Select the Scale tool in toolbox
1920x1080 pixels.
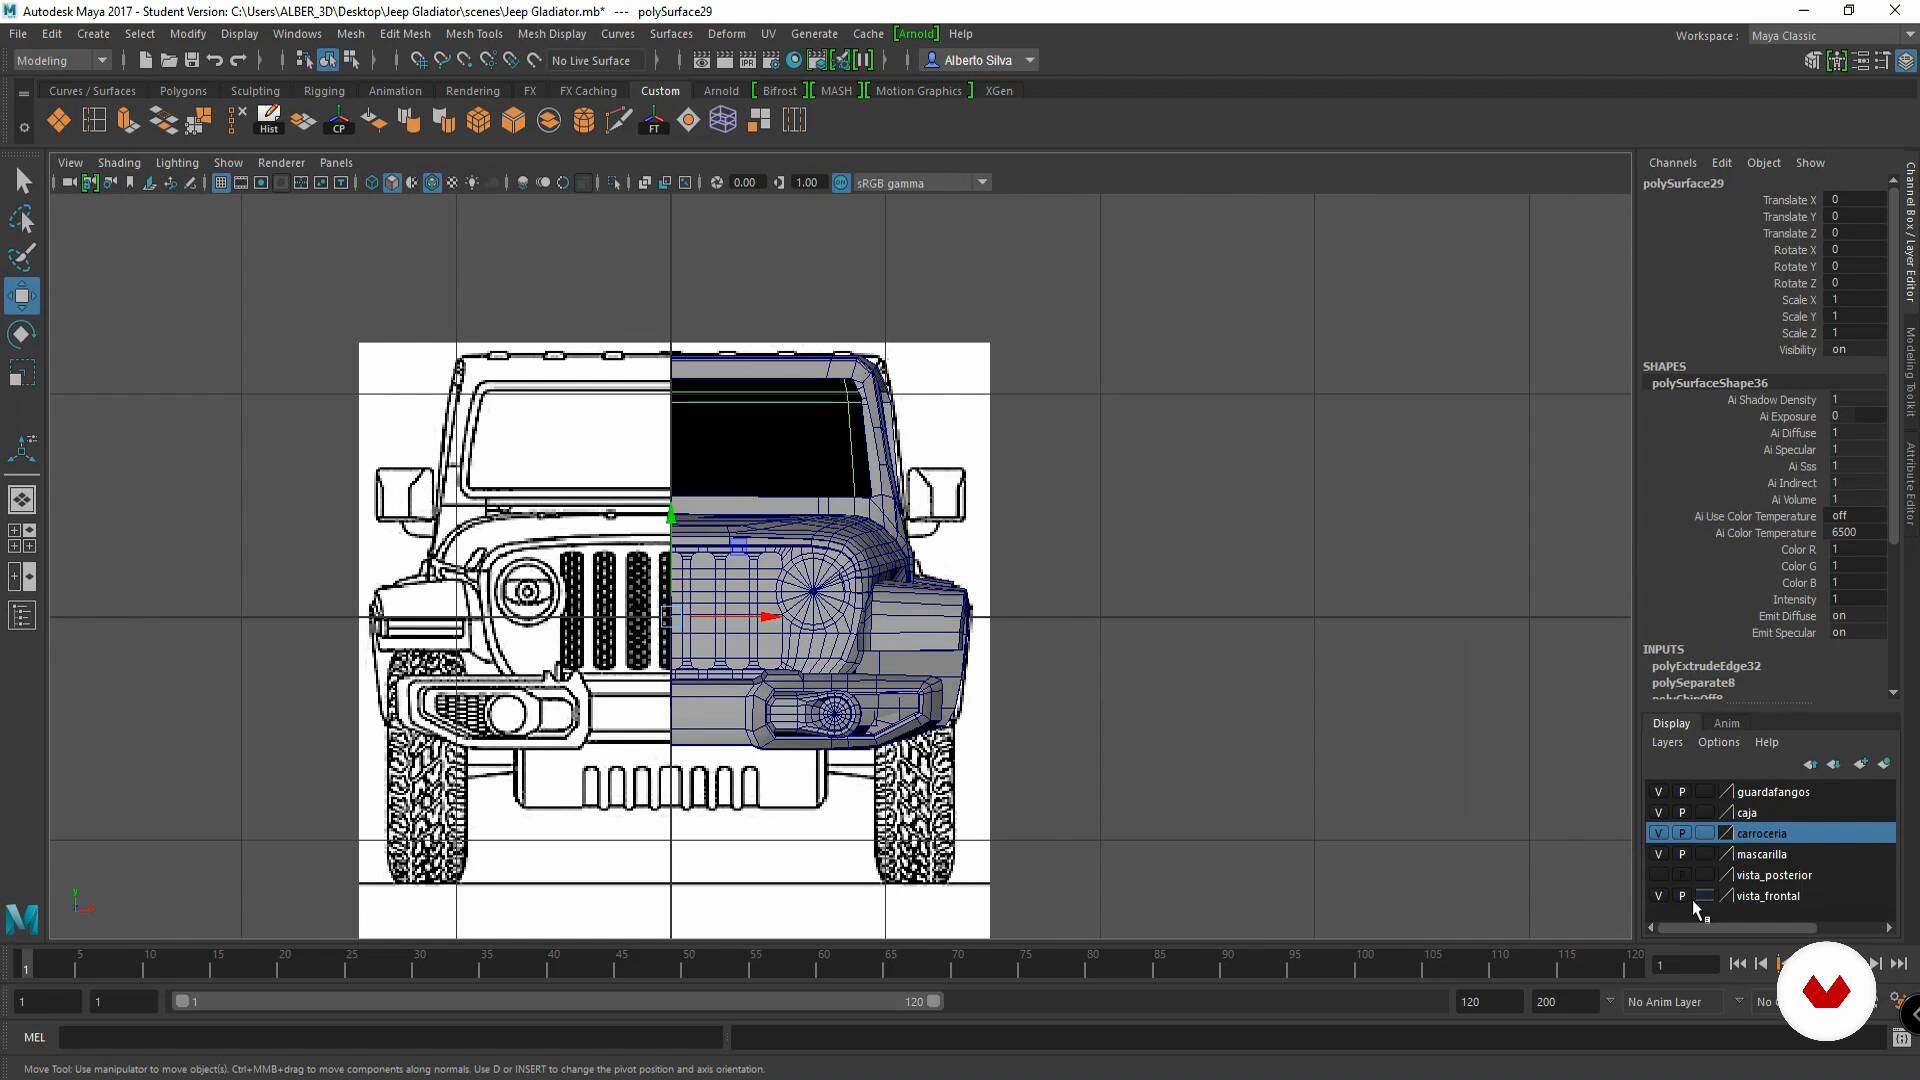(22, 373)
